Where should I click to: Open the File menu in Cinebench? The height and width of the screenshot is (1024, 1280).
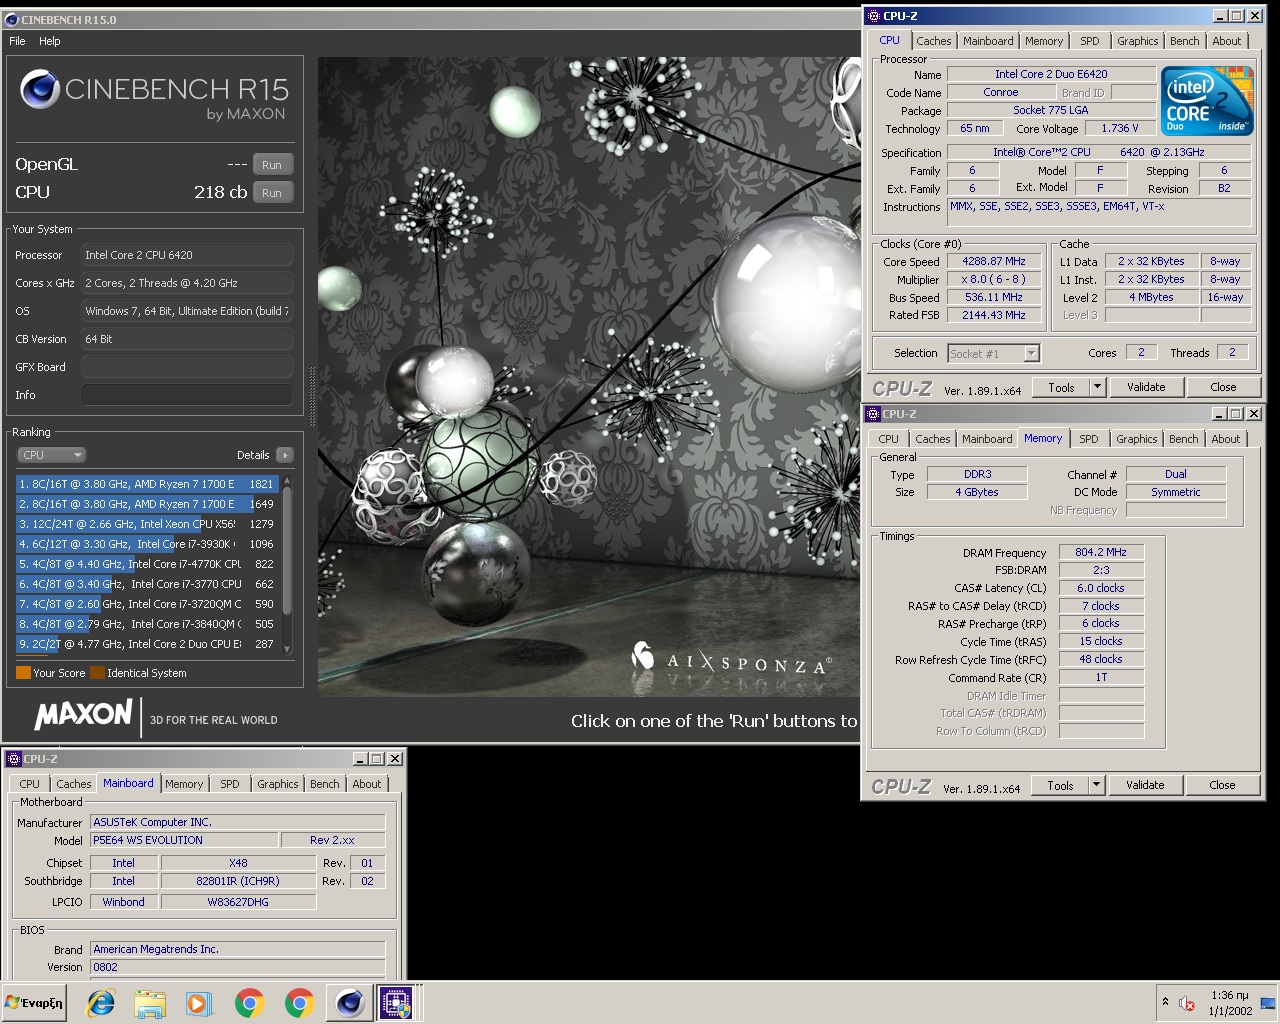[17, 41]
